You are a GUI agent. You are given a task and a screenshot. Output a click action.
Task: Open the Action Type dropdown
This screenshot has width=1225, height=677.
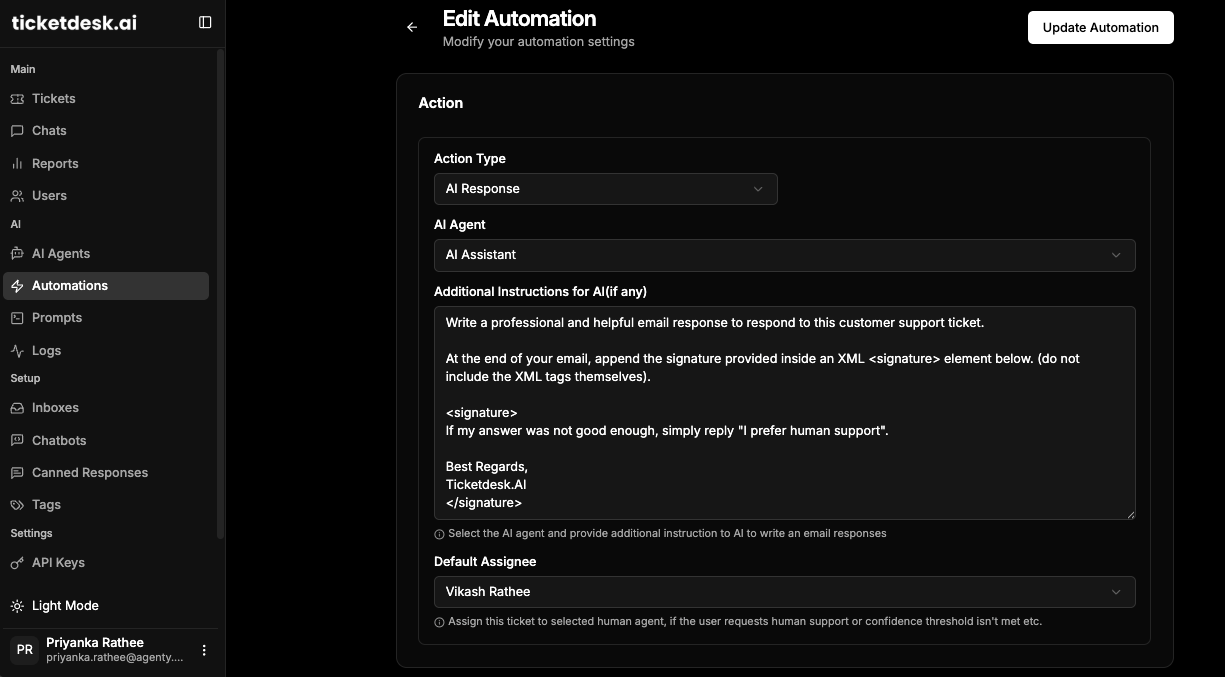click(605, 189)
